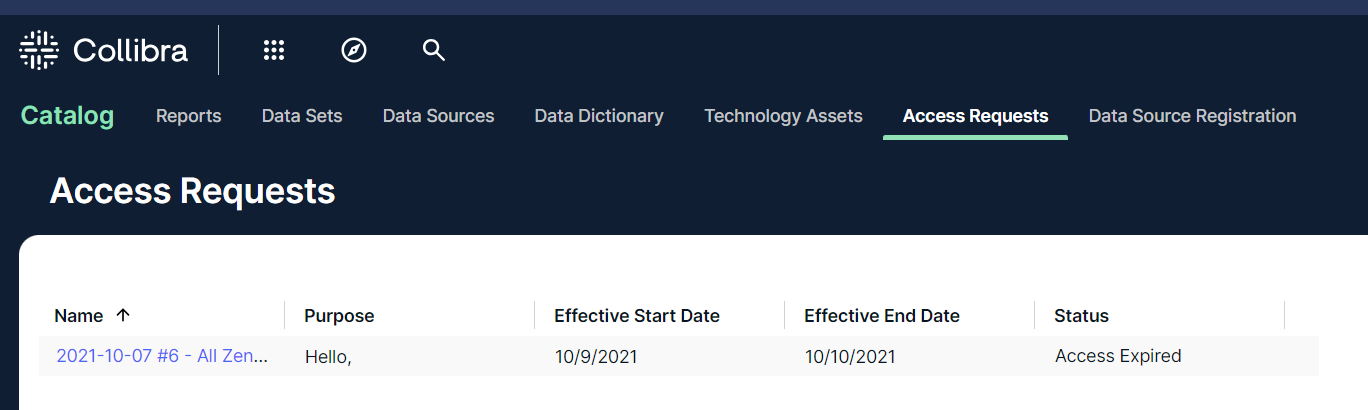
Task: Click the Collibra wordmark text
Action: click(x=130, y=50)
